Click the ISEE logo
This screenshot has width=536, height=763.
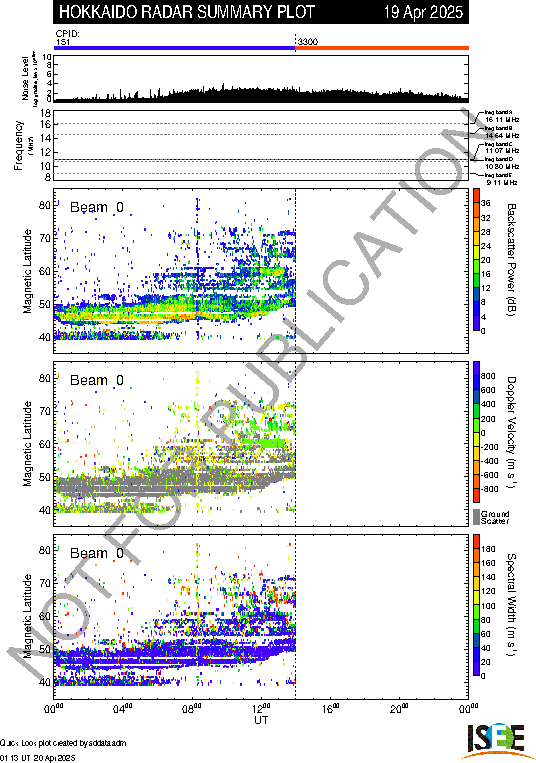click(496, 741)
